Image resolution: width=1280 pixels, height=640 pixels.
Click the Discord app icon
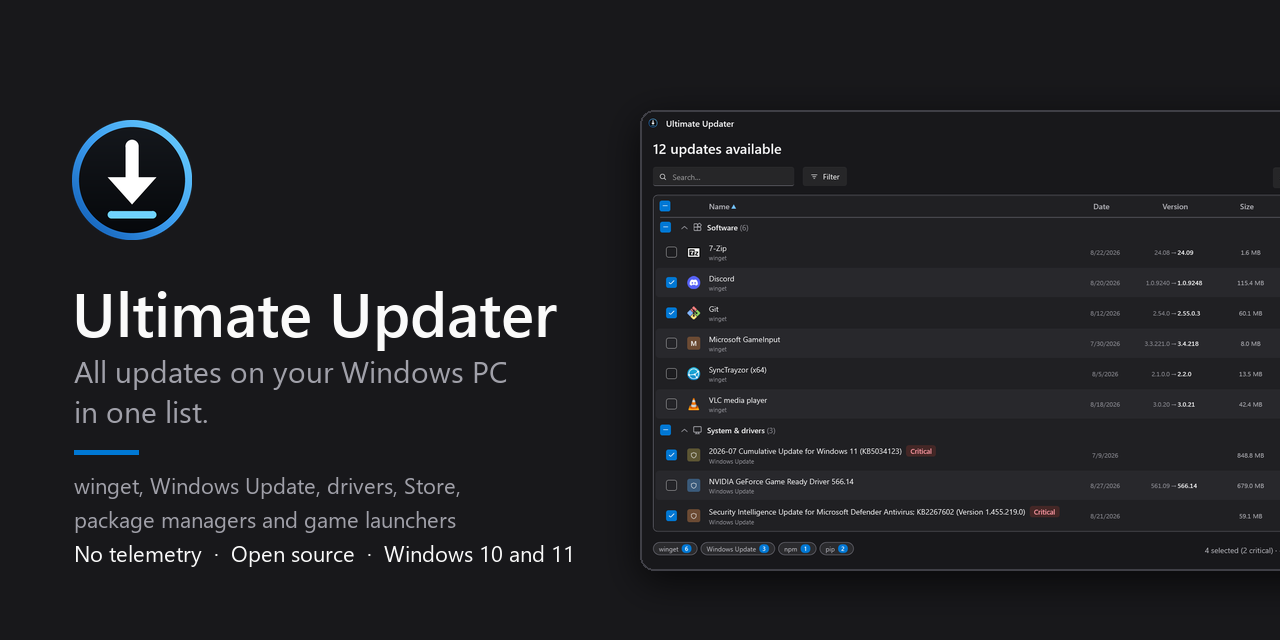coord(694,283)
